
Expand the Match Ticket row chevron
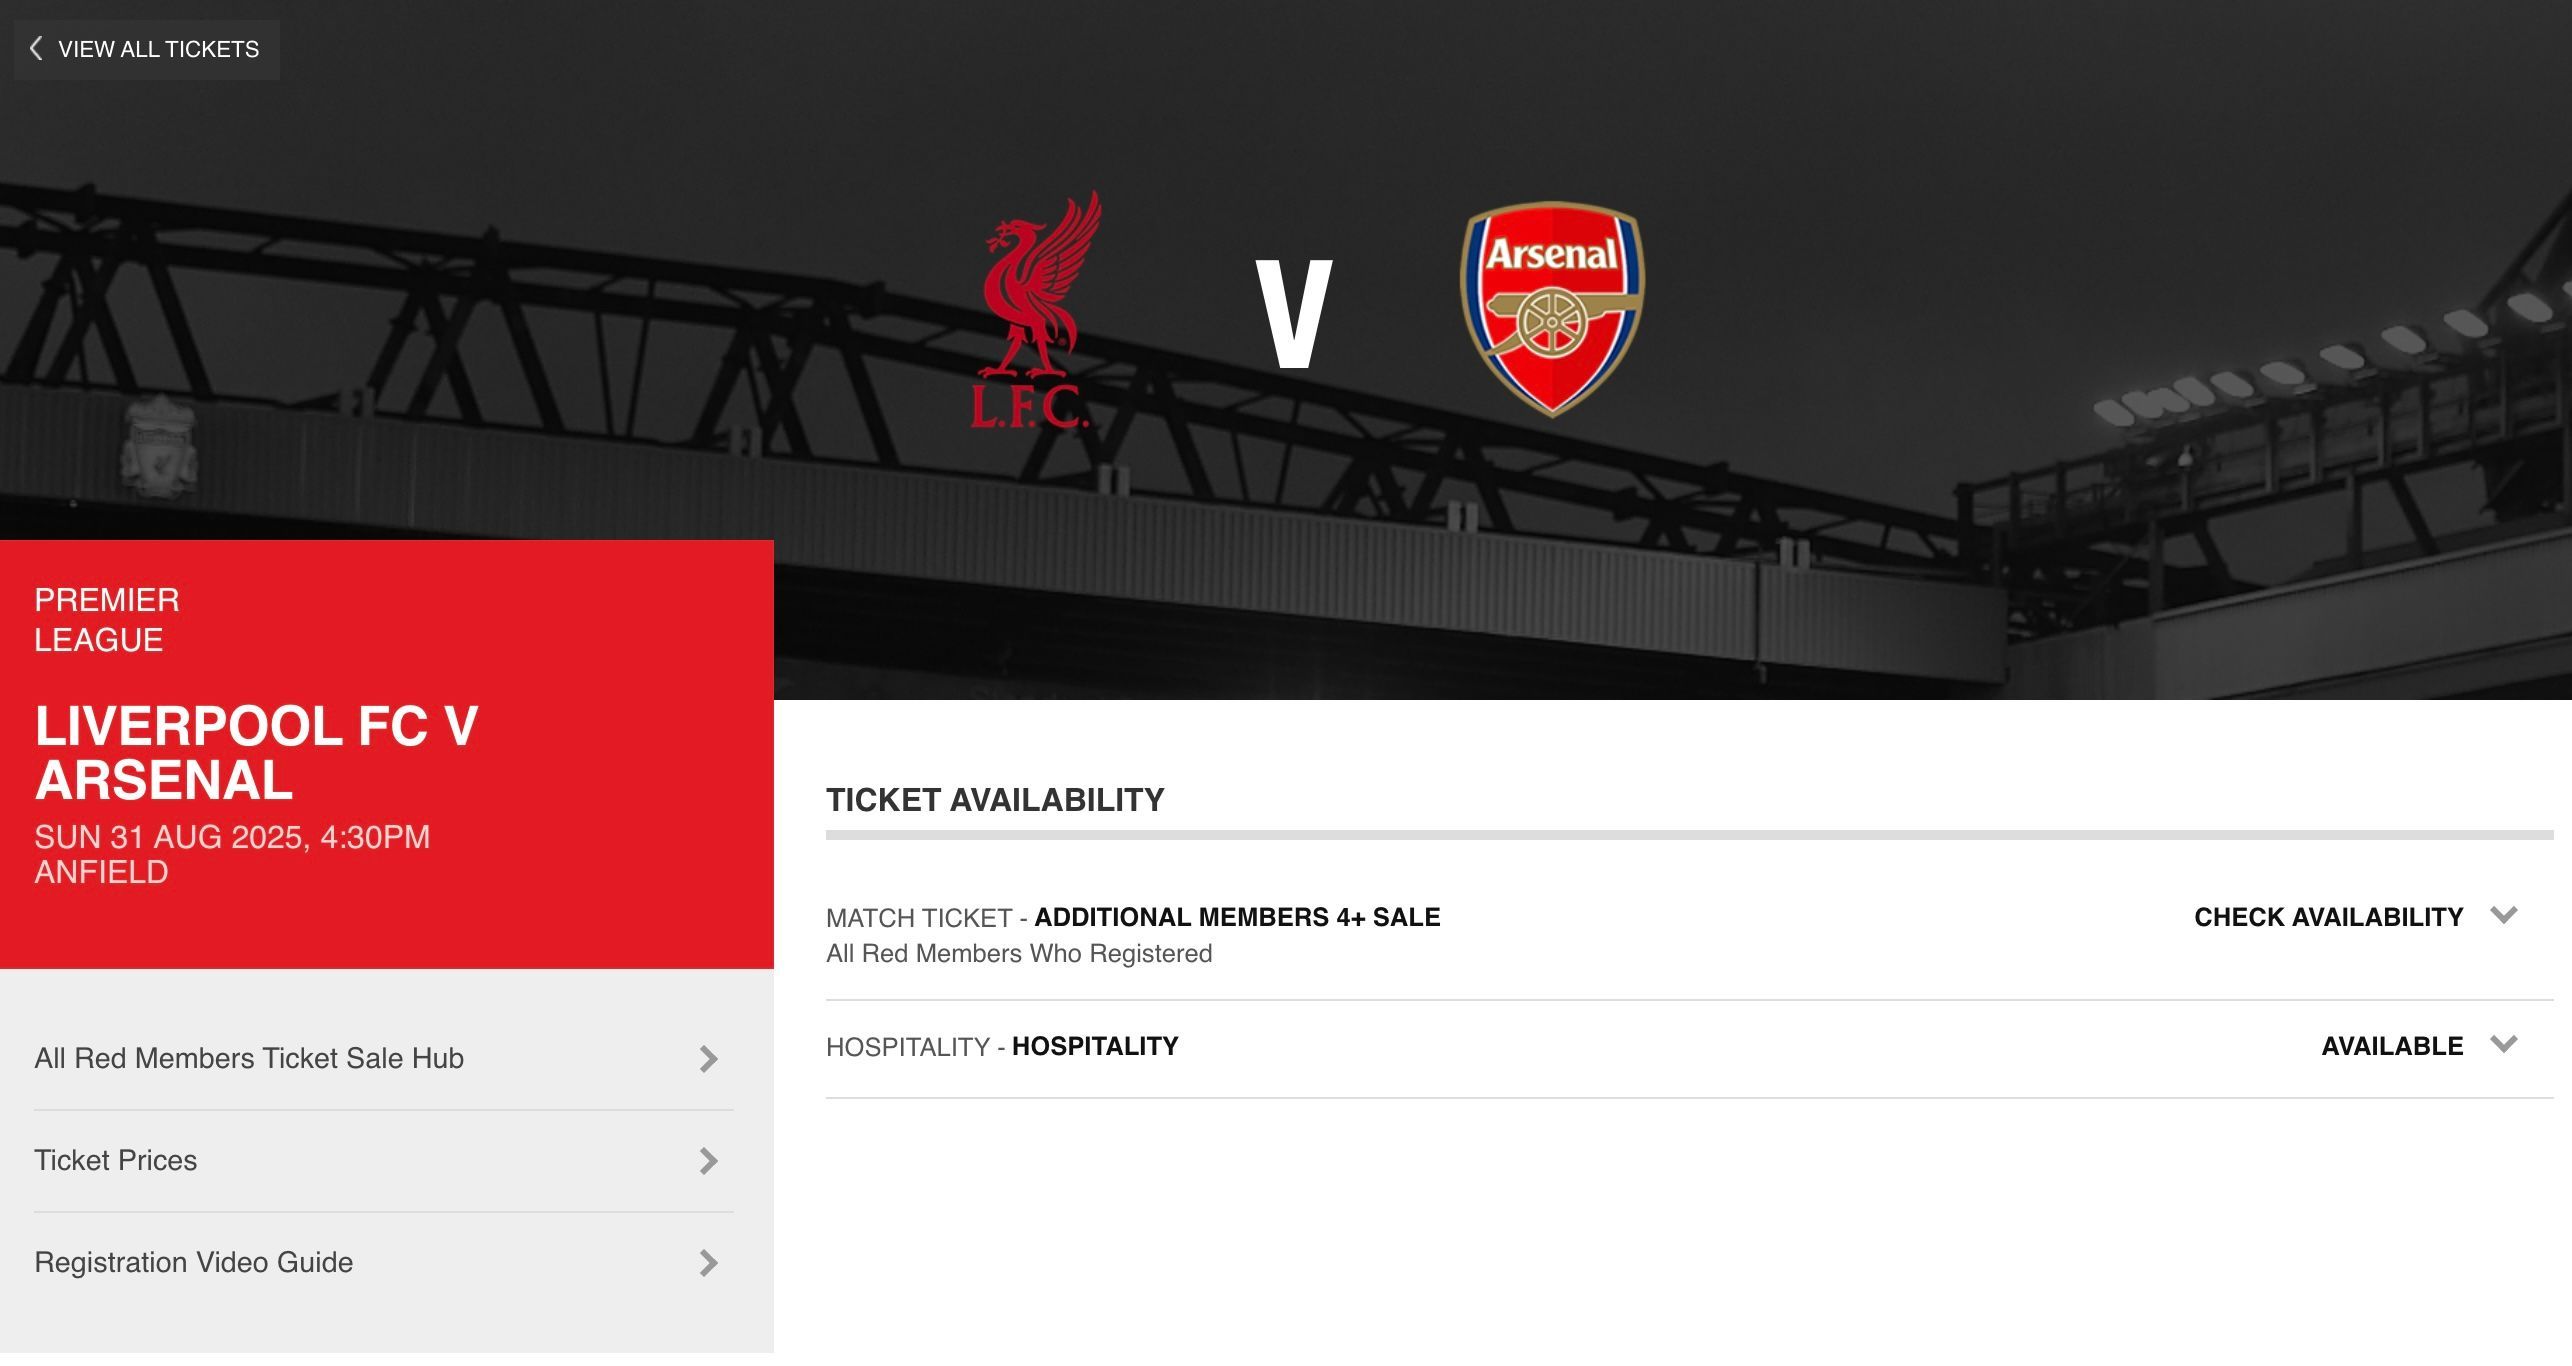[x=2504, y=915]
